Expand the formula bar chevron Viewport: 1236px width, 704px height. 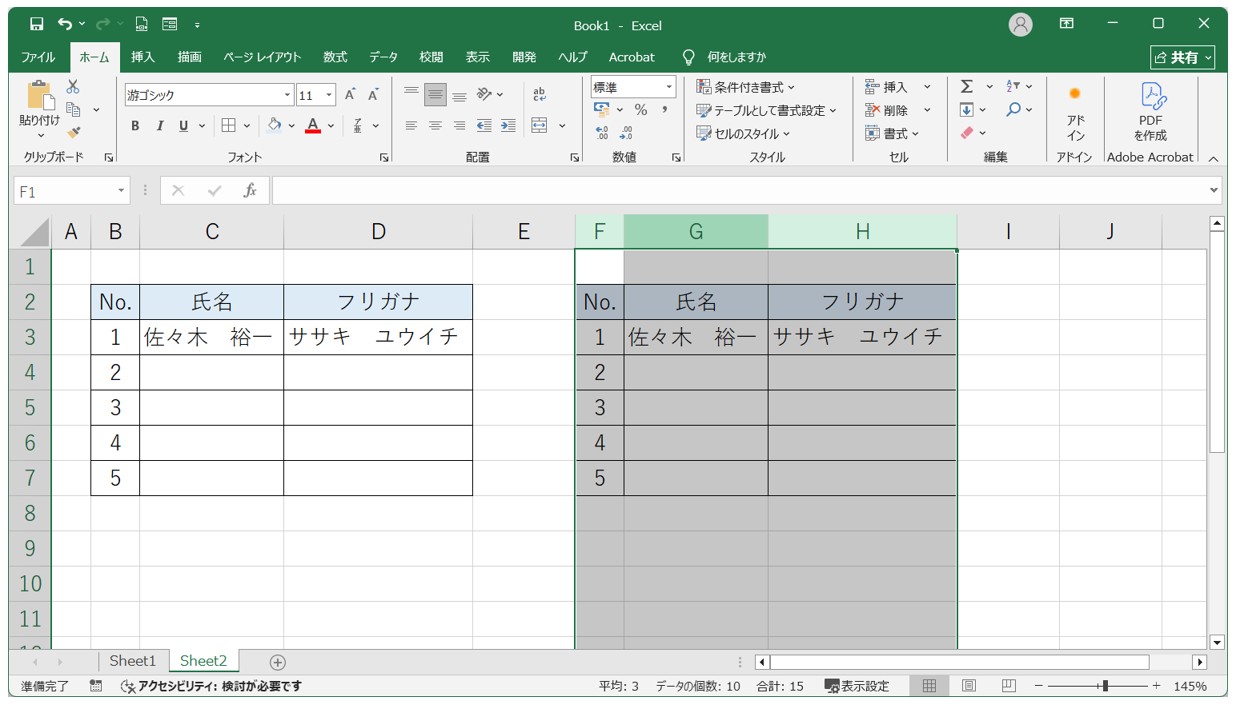click(1214, 190)
